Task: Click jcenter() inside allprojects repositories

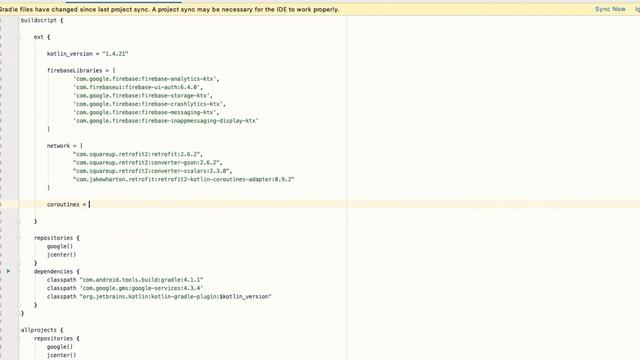Action: coord(61,355)
